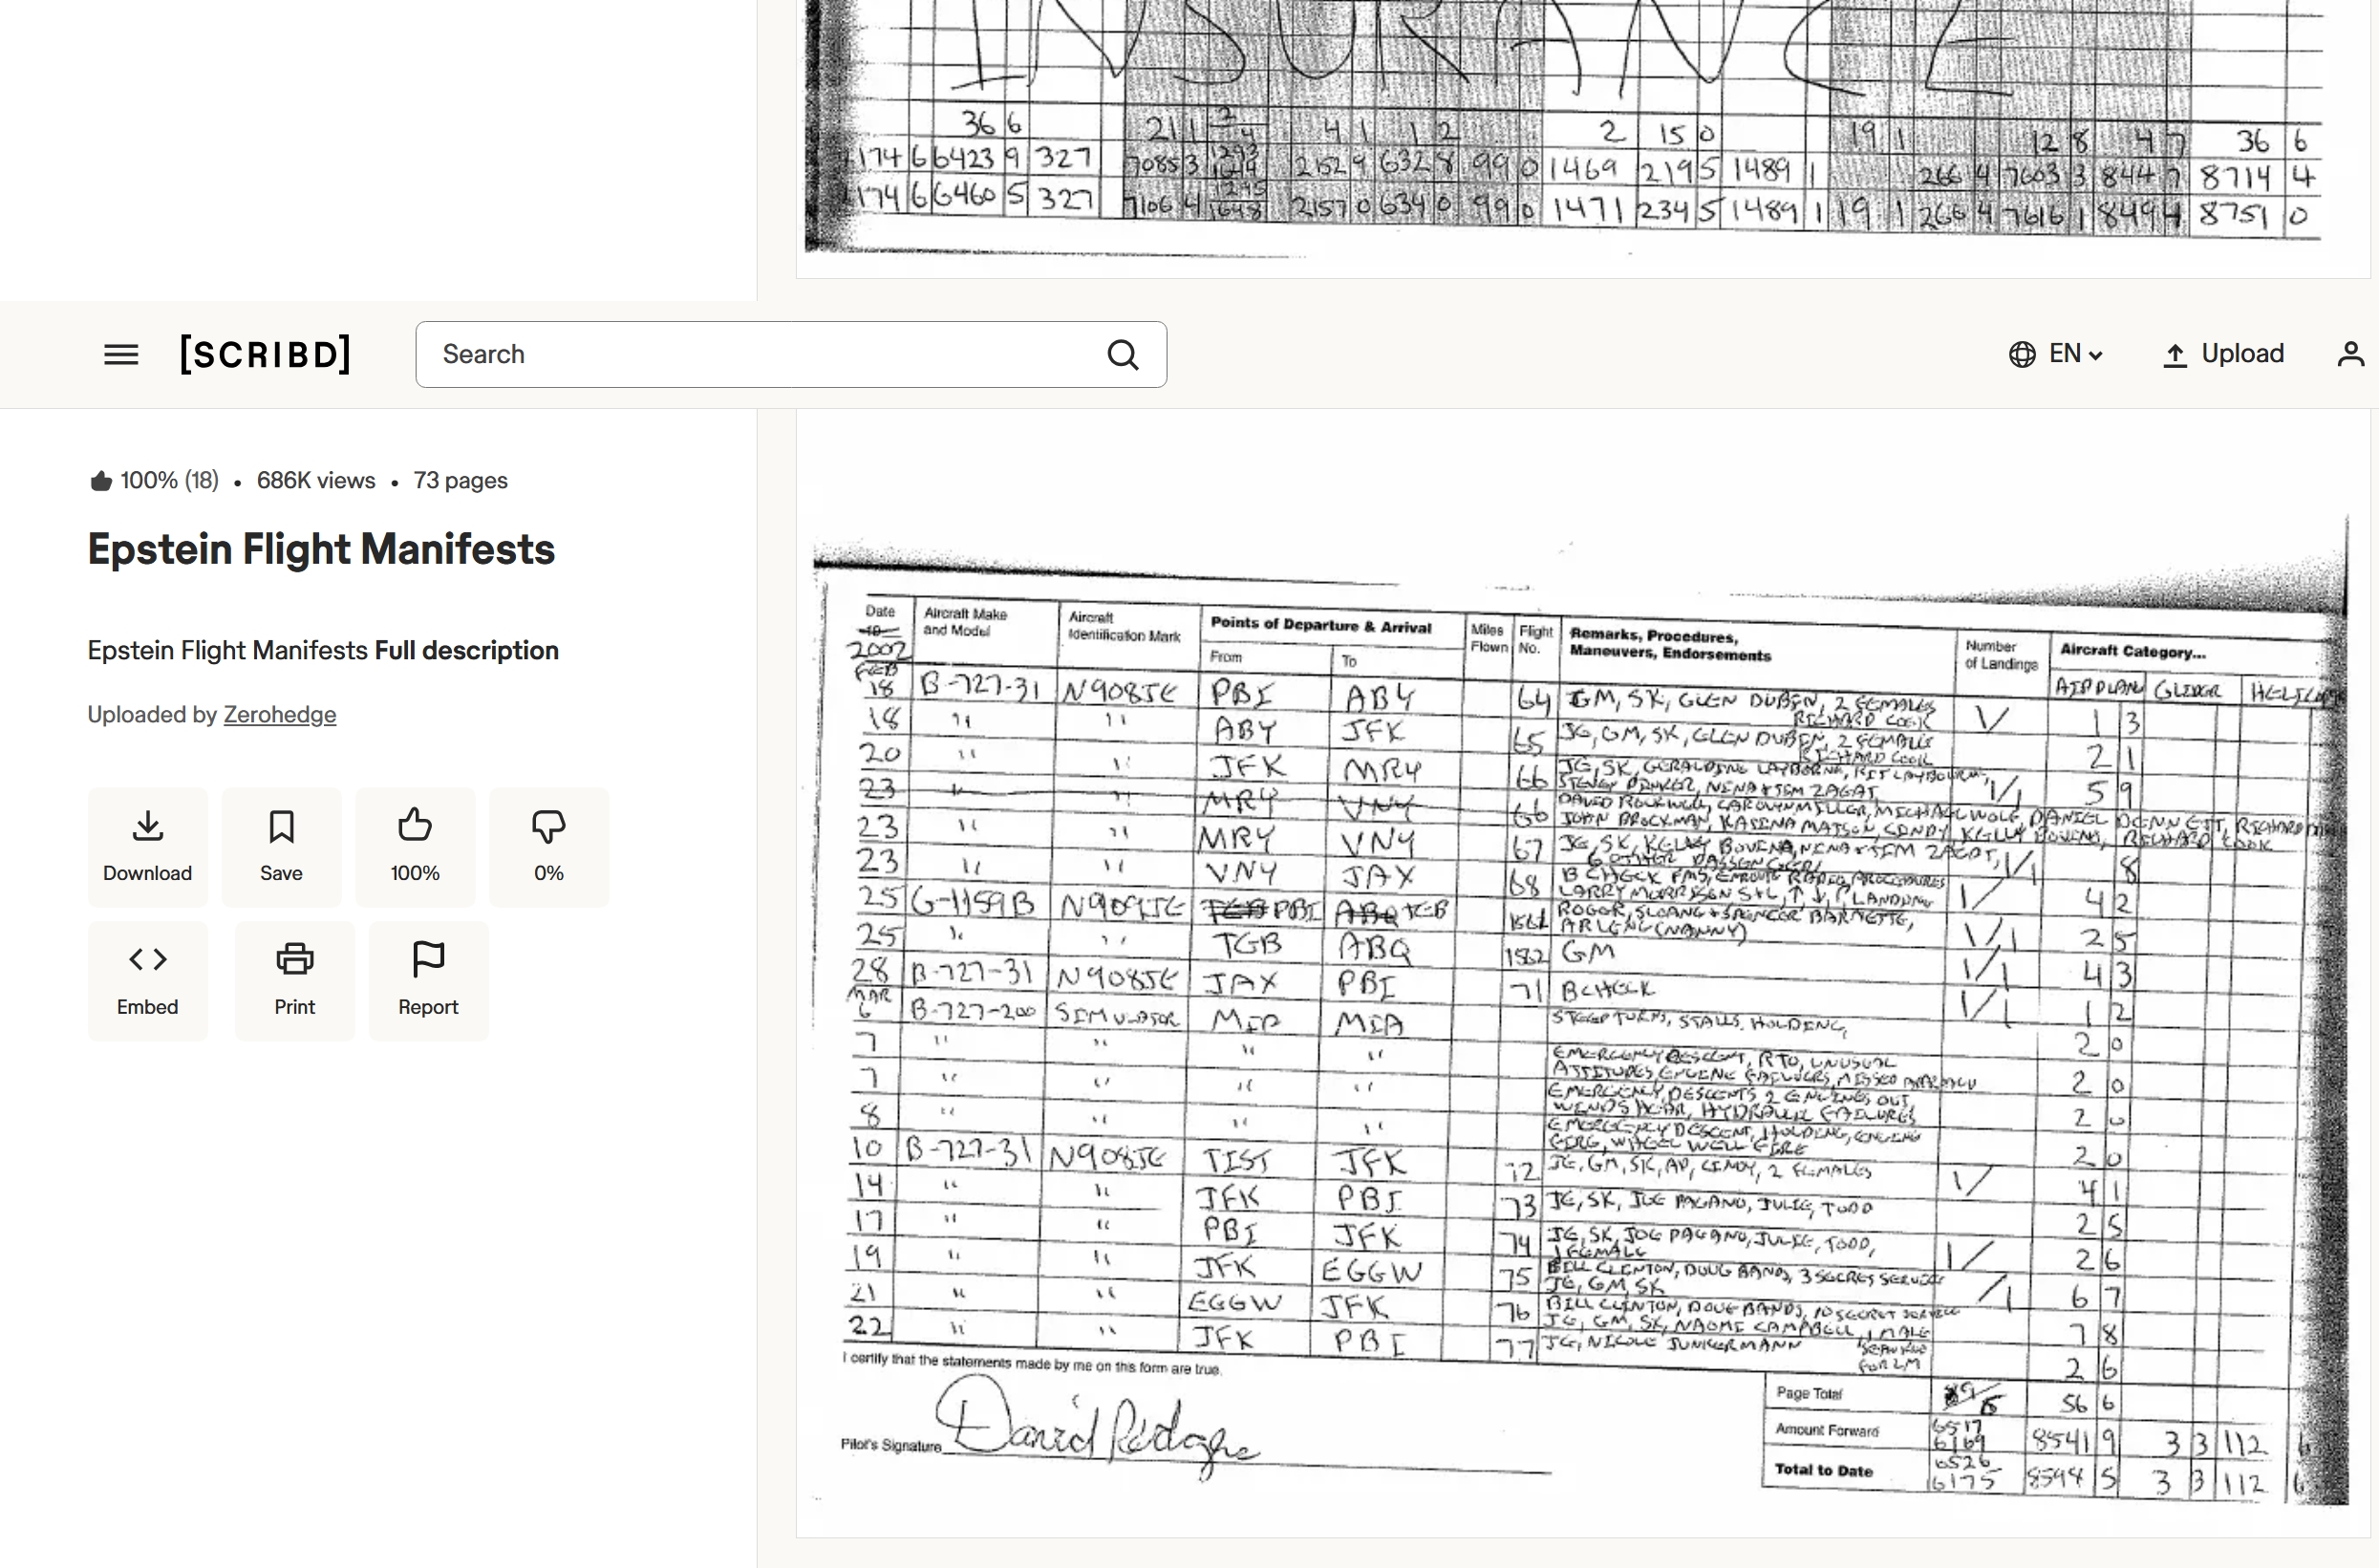Click the Epstein Flight Manifests title
Image resolution: width=2379 pixels, height=1568 pixels.
(321, 549)
